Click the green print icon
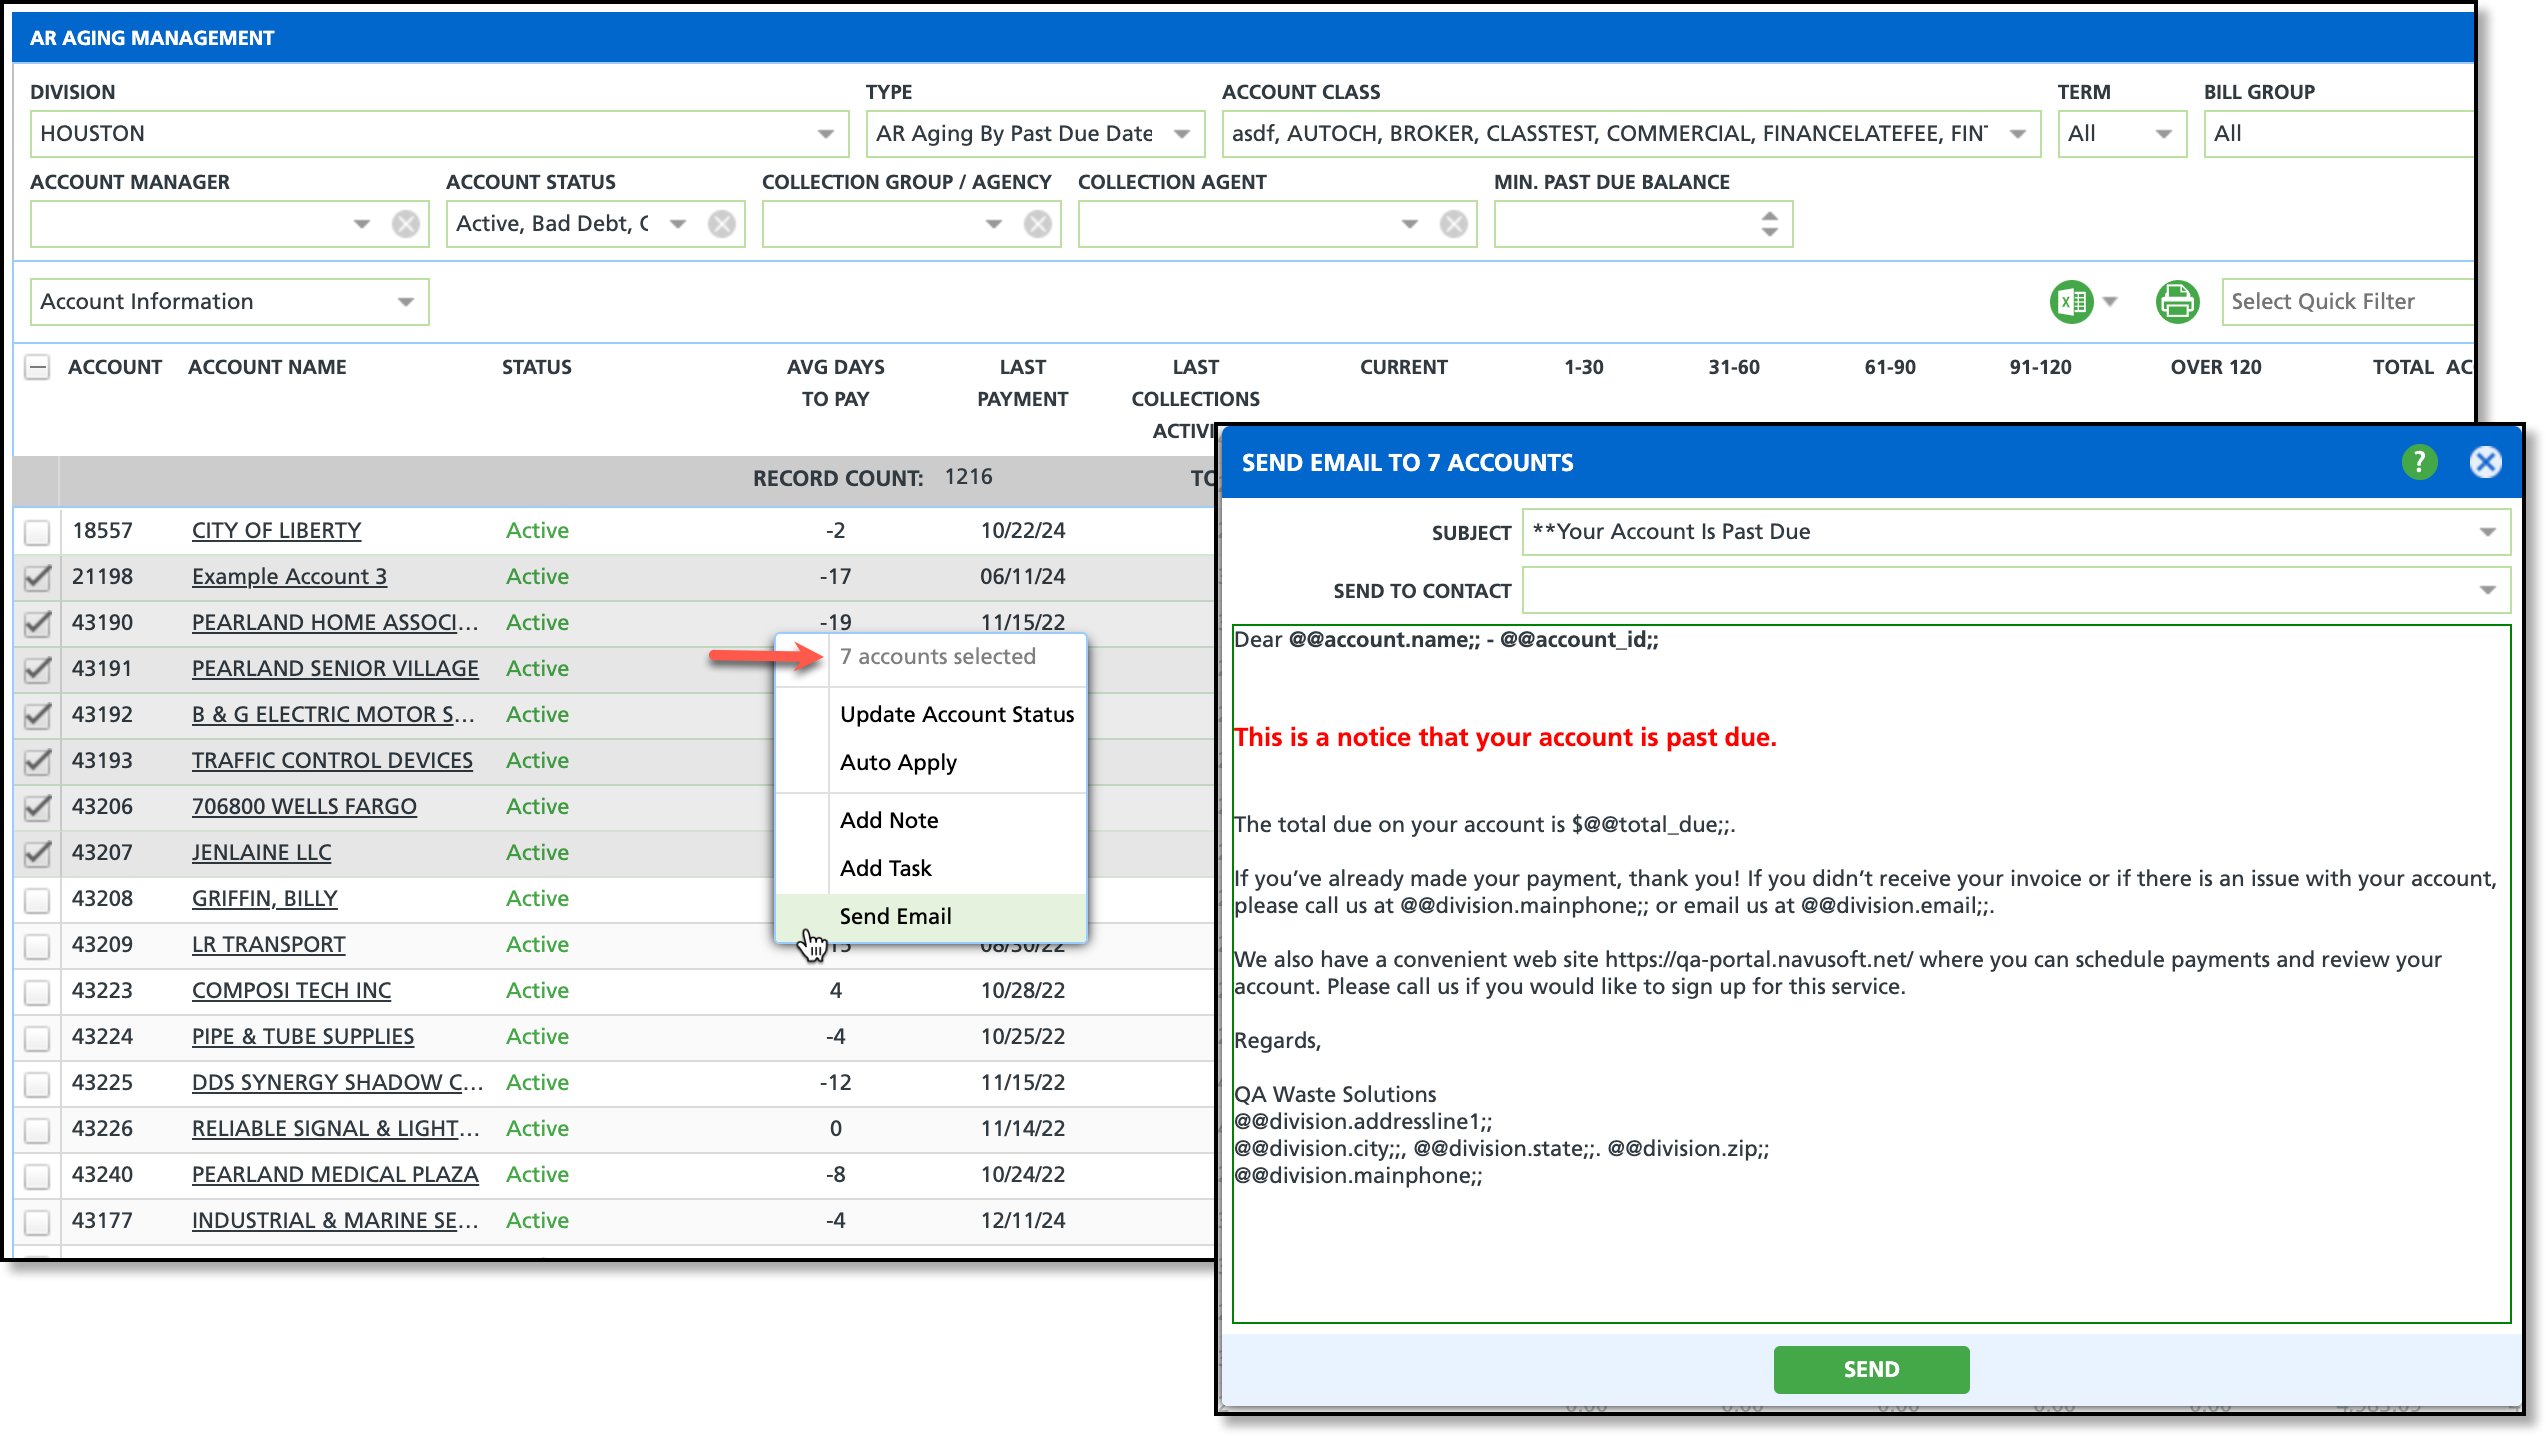This screenshot has height=1436, width=2546. (2176, 301)
